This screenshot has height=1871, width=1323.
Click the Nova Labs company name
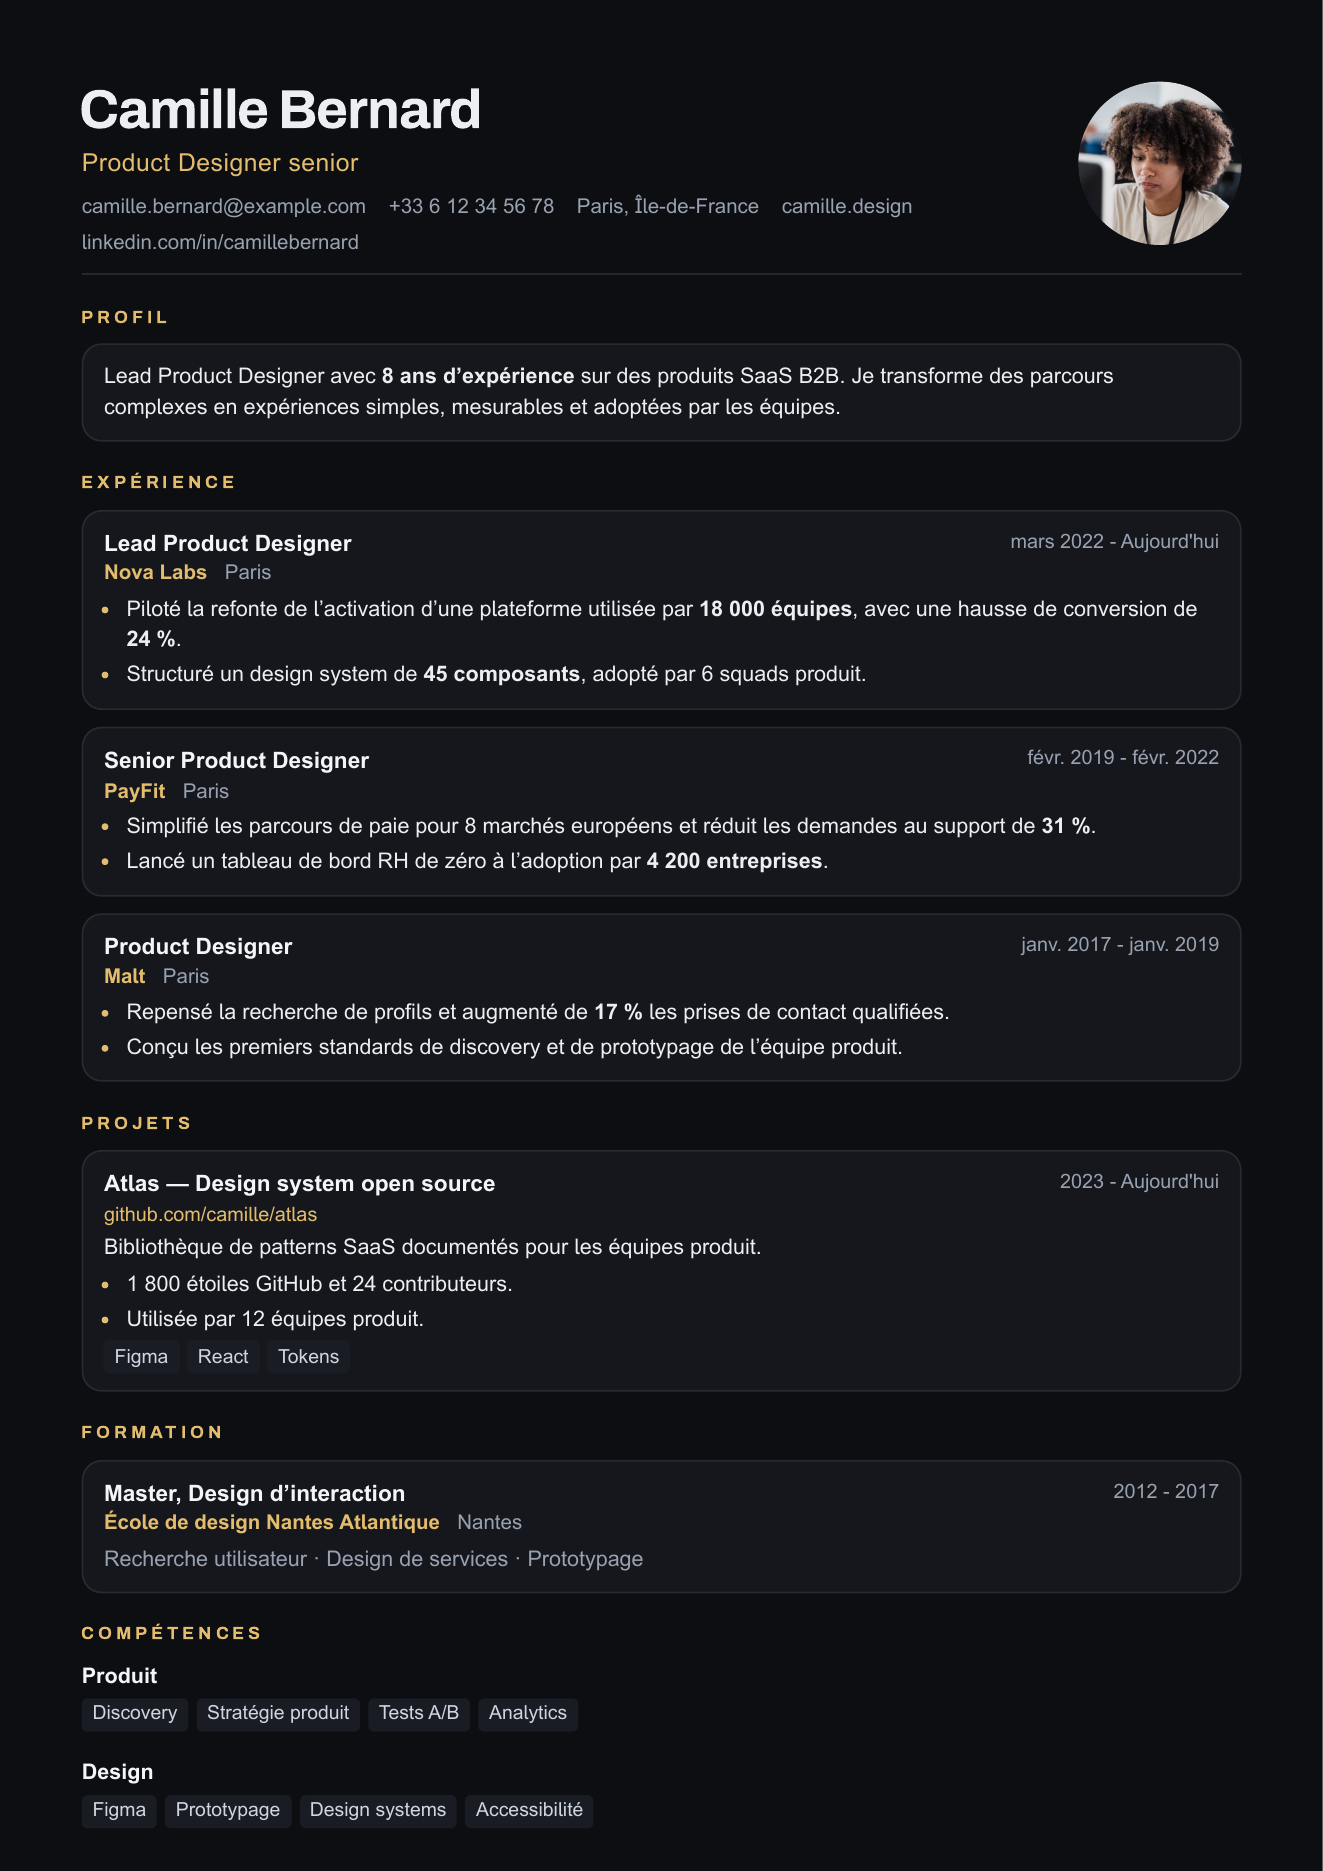coord(155,572)
